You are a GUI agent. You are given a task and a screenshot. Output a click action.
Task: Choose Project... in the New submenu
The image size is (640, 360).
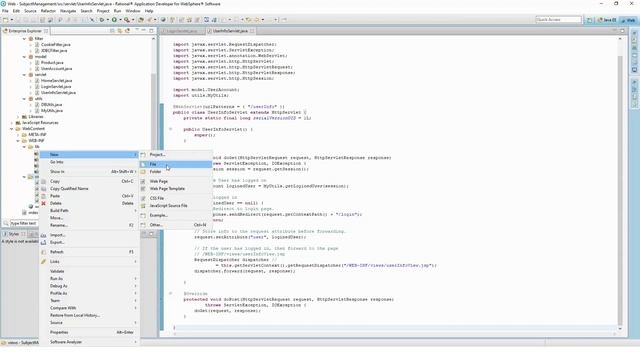[176, 155]
